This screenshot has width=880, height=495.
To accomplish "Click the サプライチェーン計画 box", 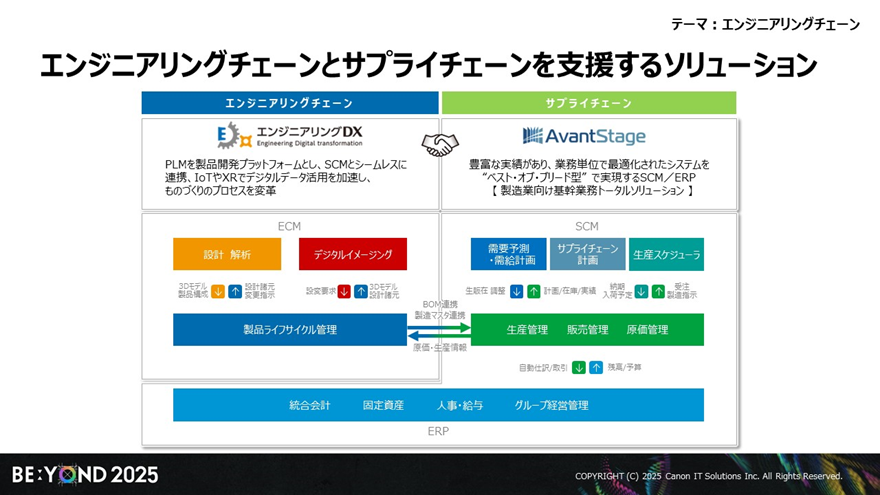I will (587, 254).
